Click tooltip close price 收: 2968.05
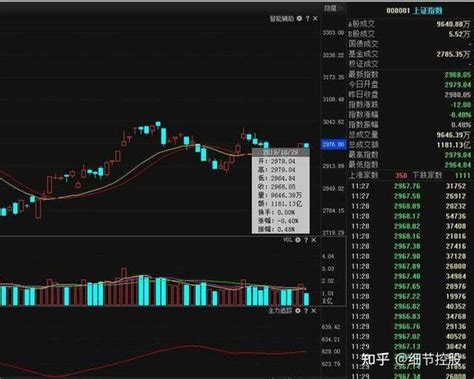This screenshot has width=474, height=379. [277, 187]
